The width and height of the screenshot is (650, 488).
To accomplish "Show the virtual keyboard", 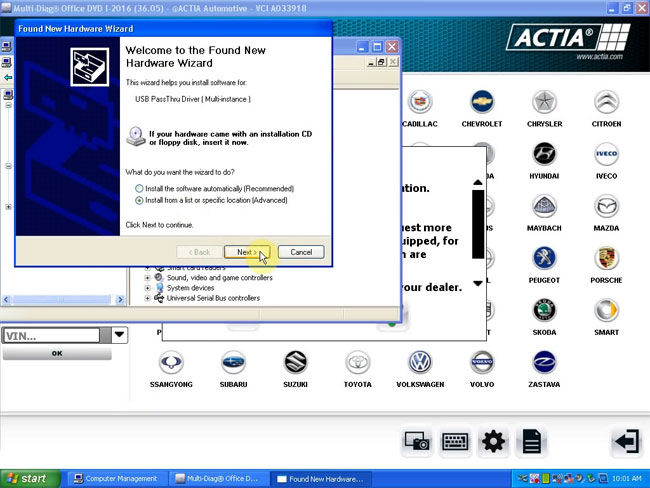I will (455, 441).
